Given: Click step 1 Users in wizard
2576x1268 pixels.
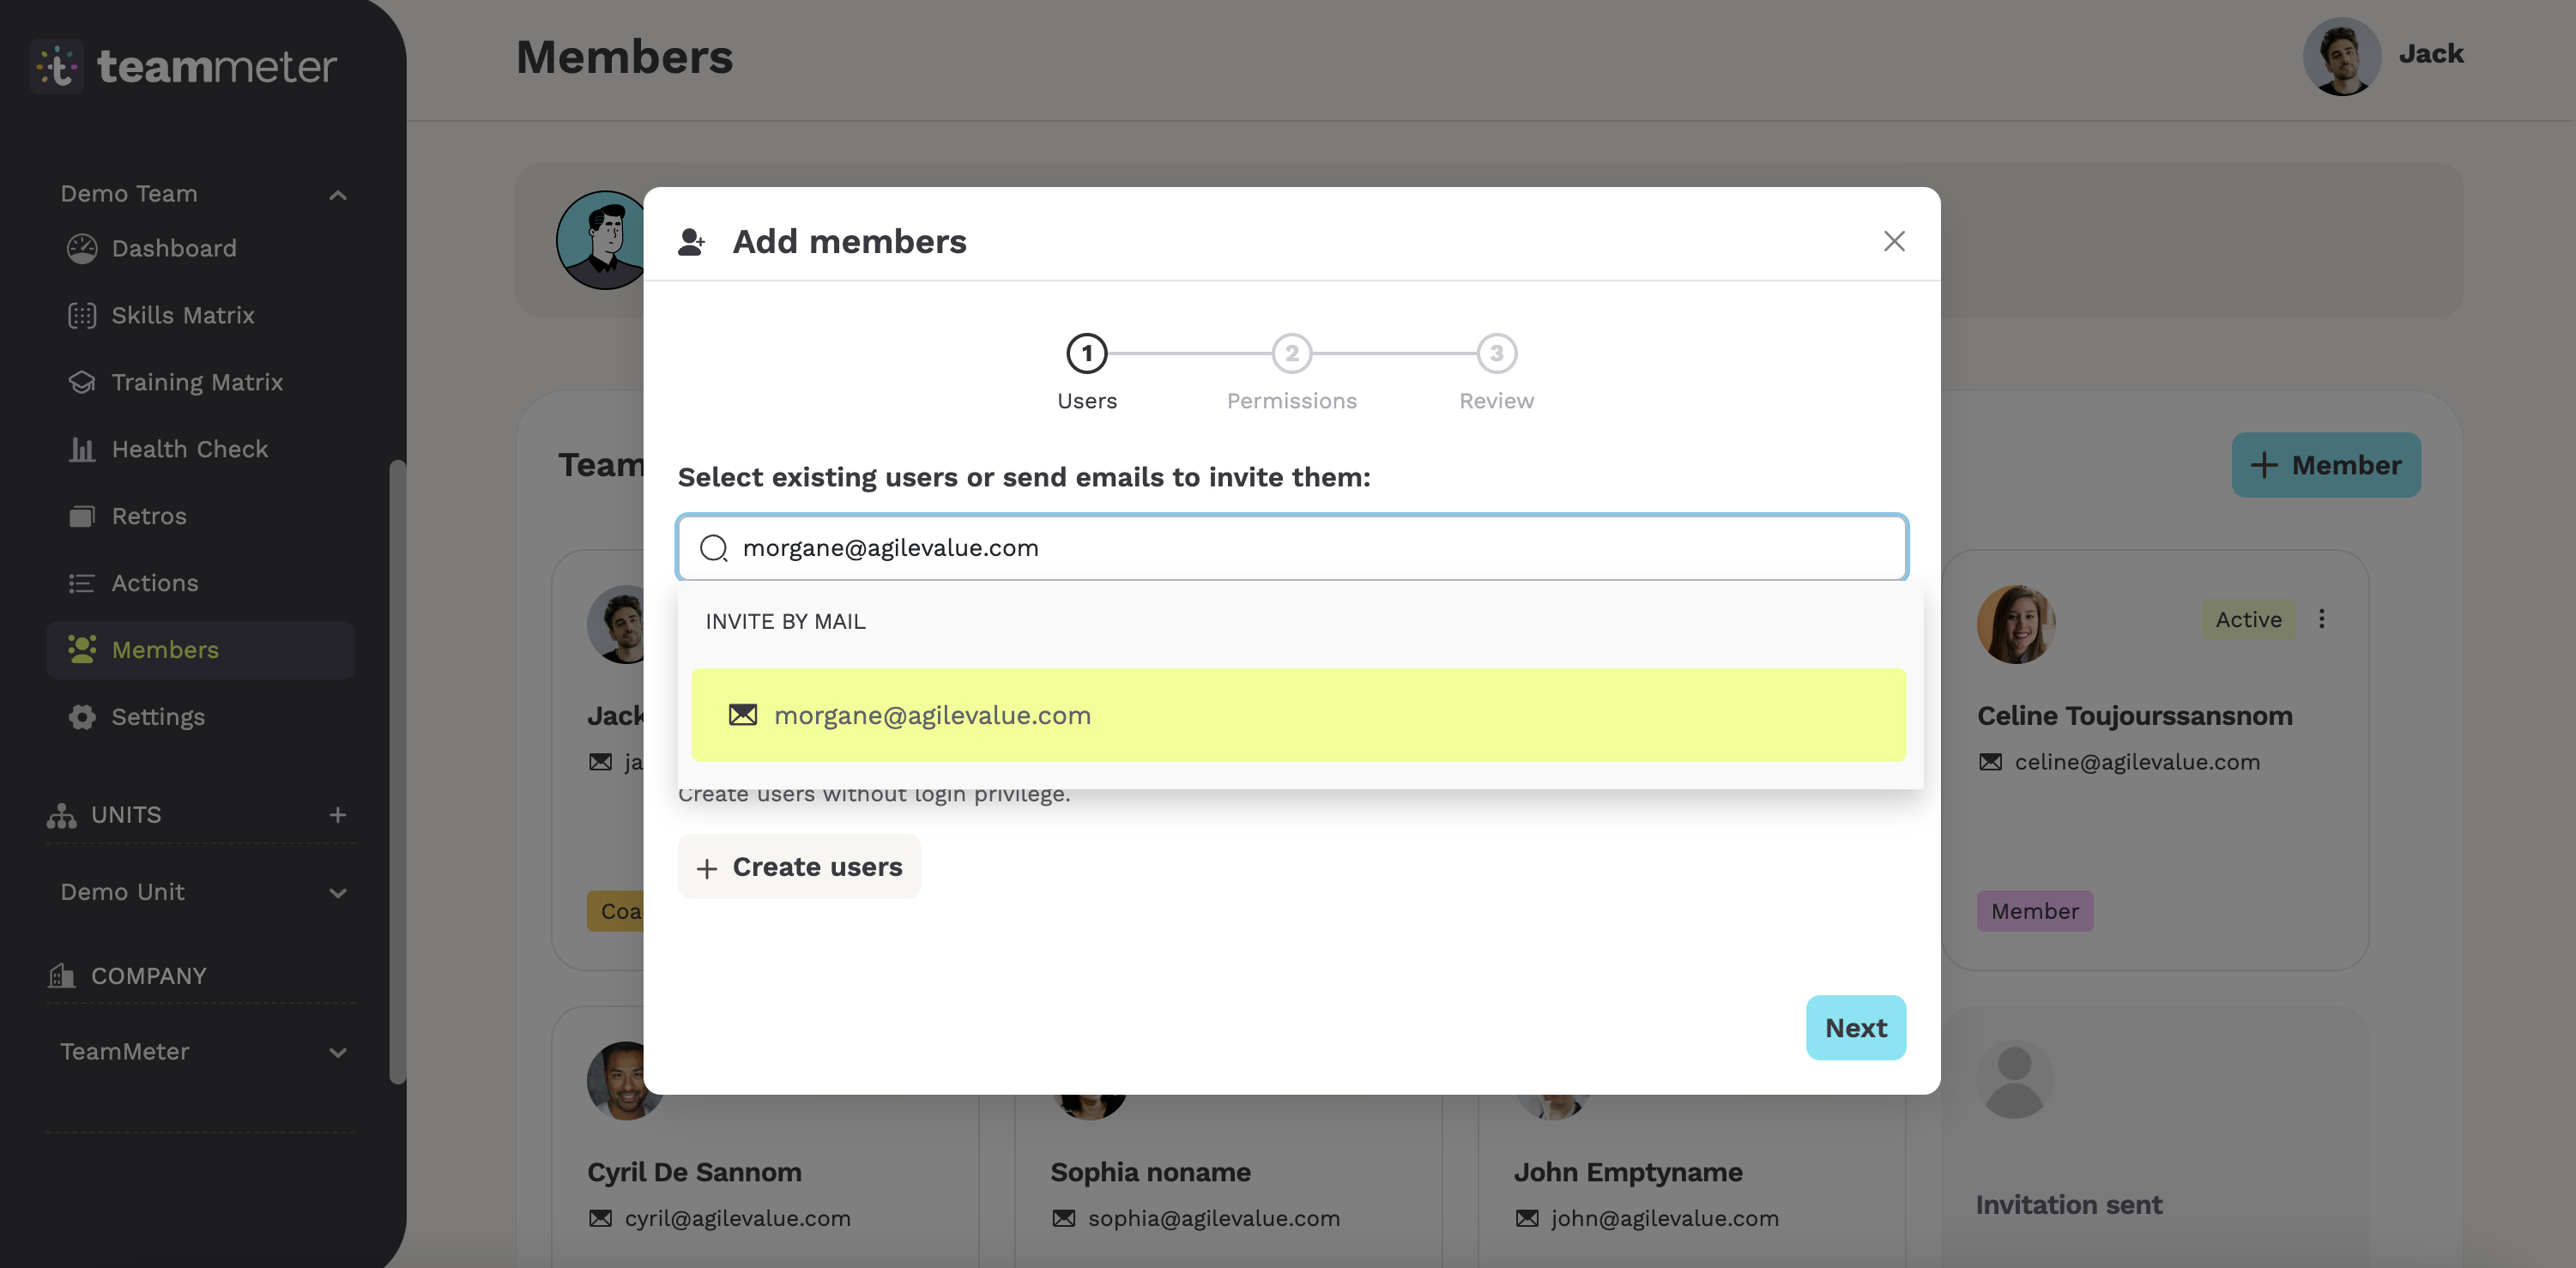Looking at the screenshot, I should pyautogui.click(x=1087, y=353).
